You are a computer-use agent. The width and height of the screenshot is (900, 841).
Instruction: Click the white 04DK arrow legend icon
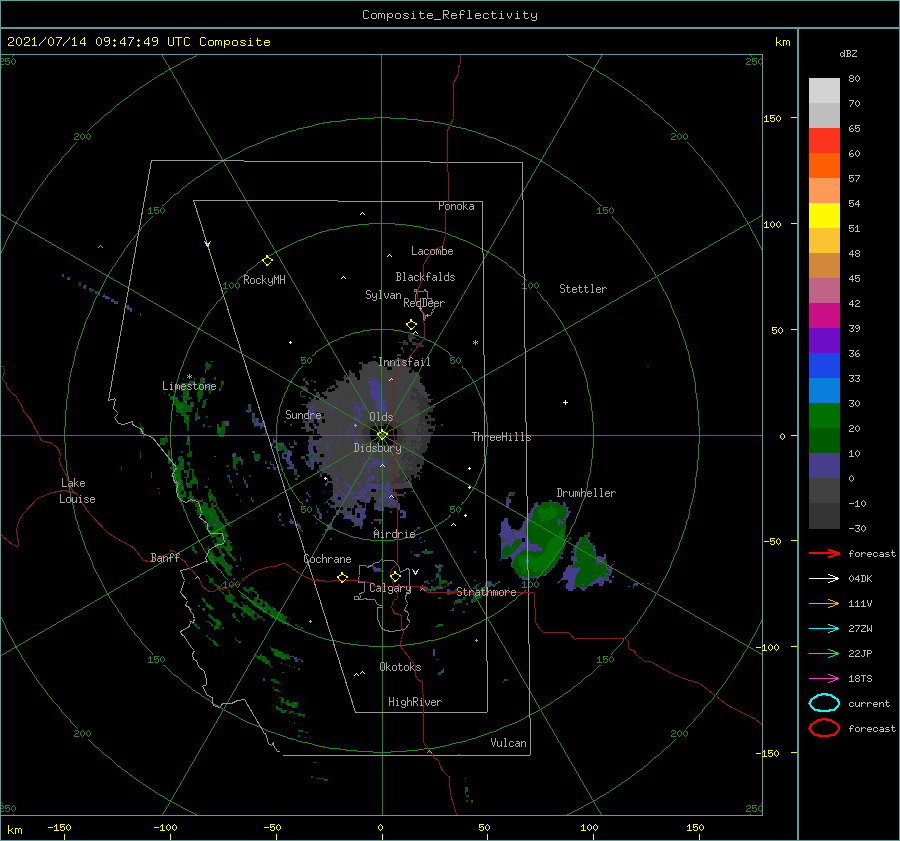(x=824, y=579)
